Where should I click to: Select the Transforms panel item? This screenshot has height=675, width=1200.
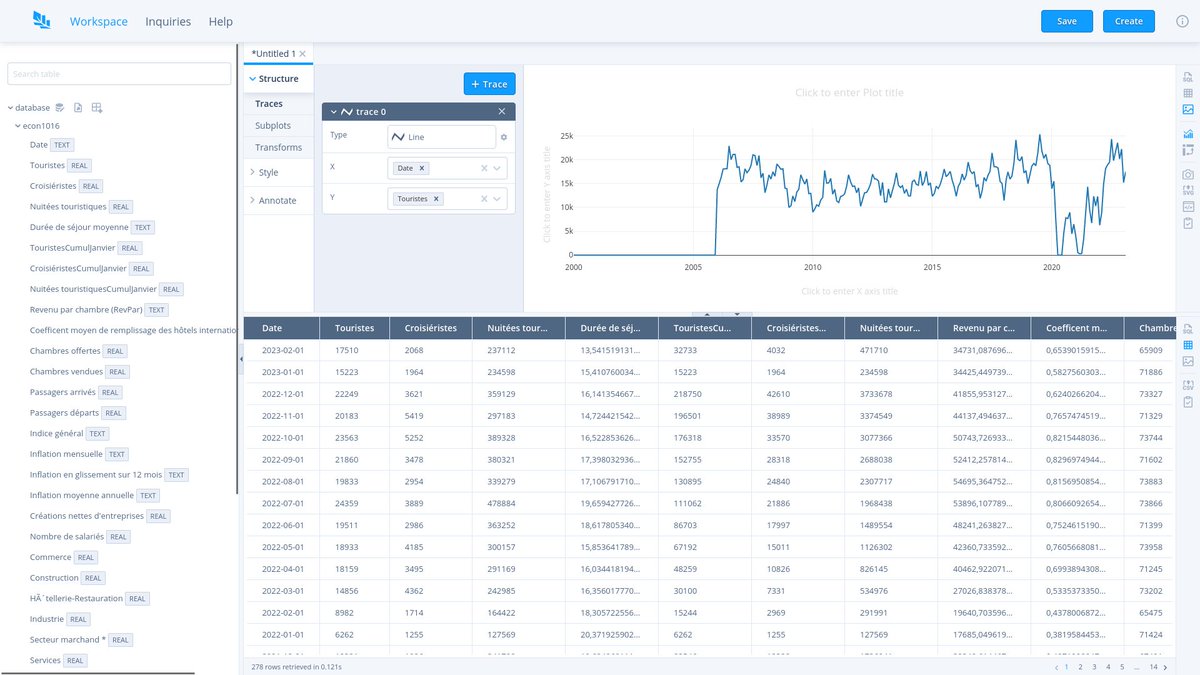coord(279,148)
